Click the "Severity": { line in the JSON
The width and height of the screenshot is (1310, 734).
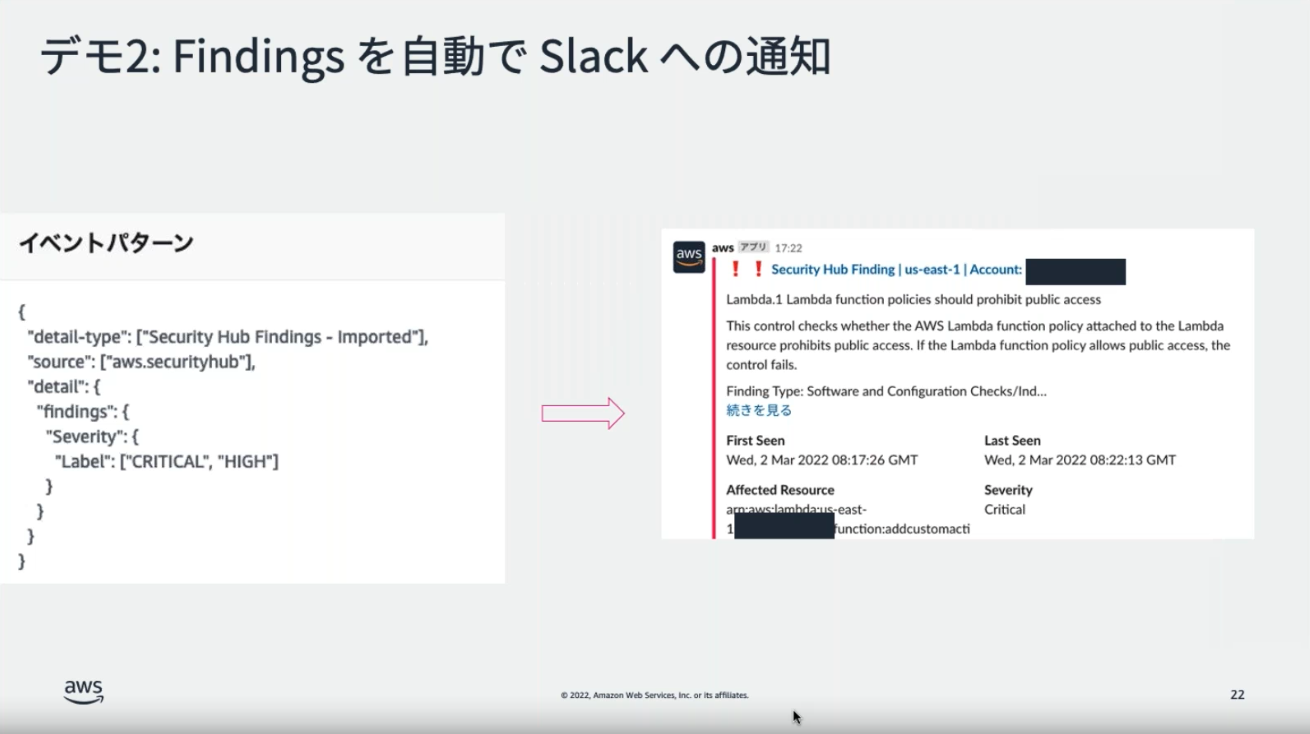92,436
